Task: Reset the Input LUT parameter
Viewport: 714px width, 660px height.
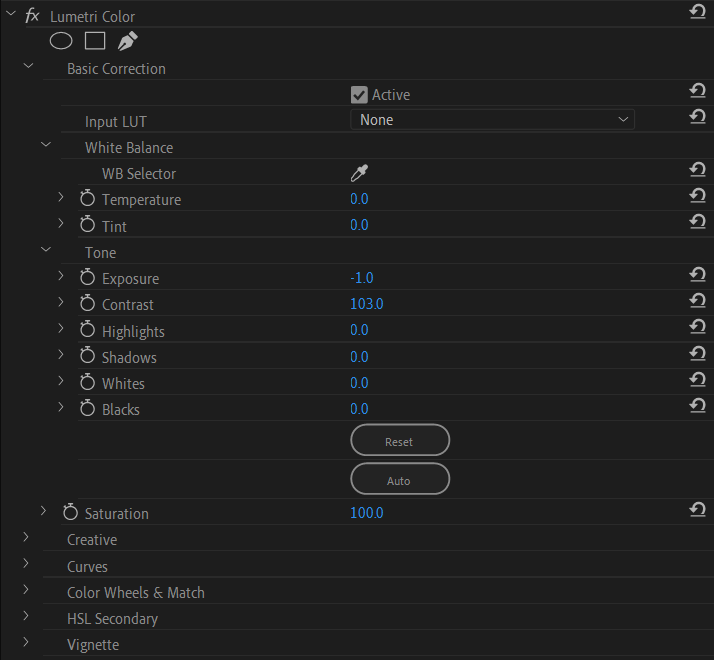Action: [697, 117]
